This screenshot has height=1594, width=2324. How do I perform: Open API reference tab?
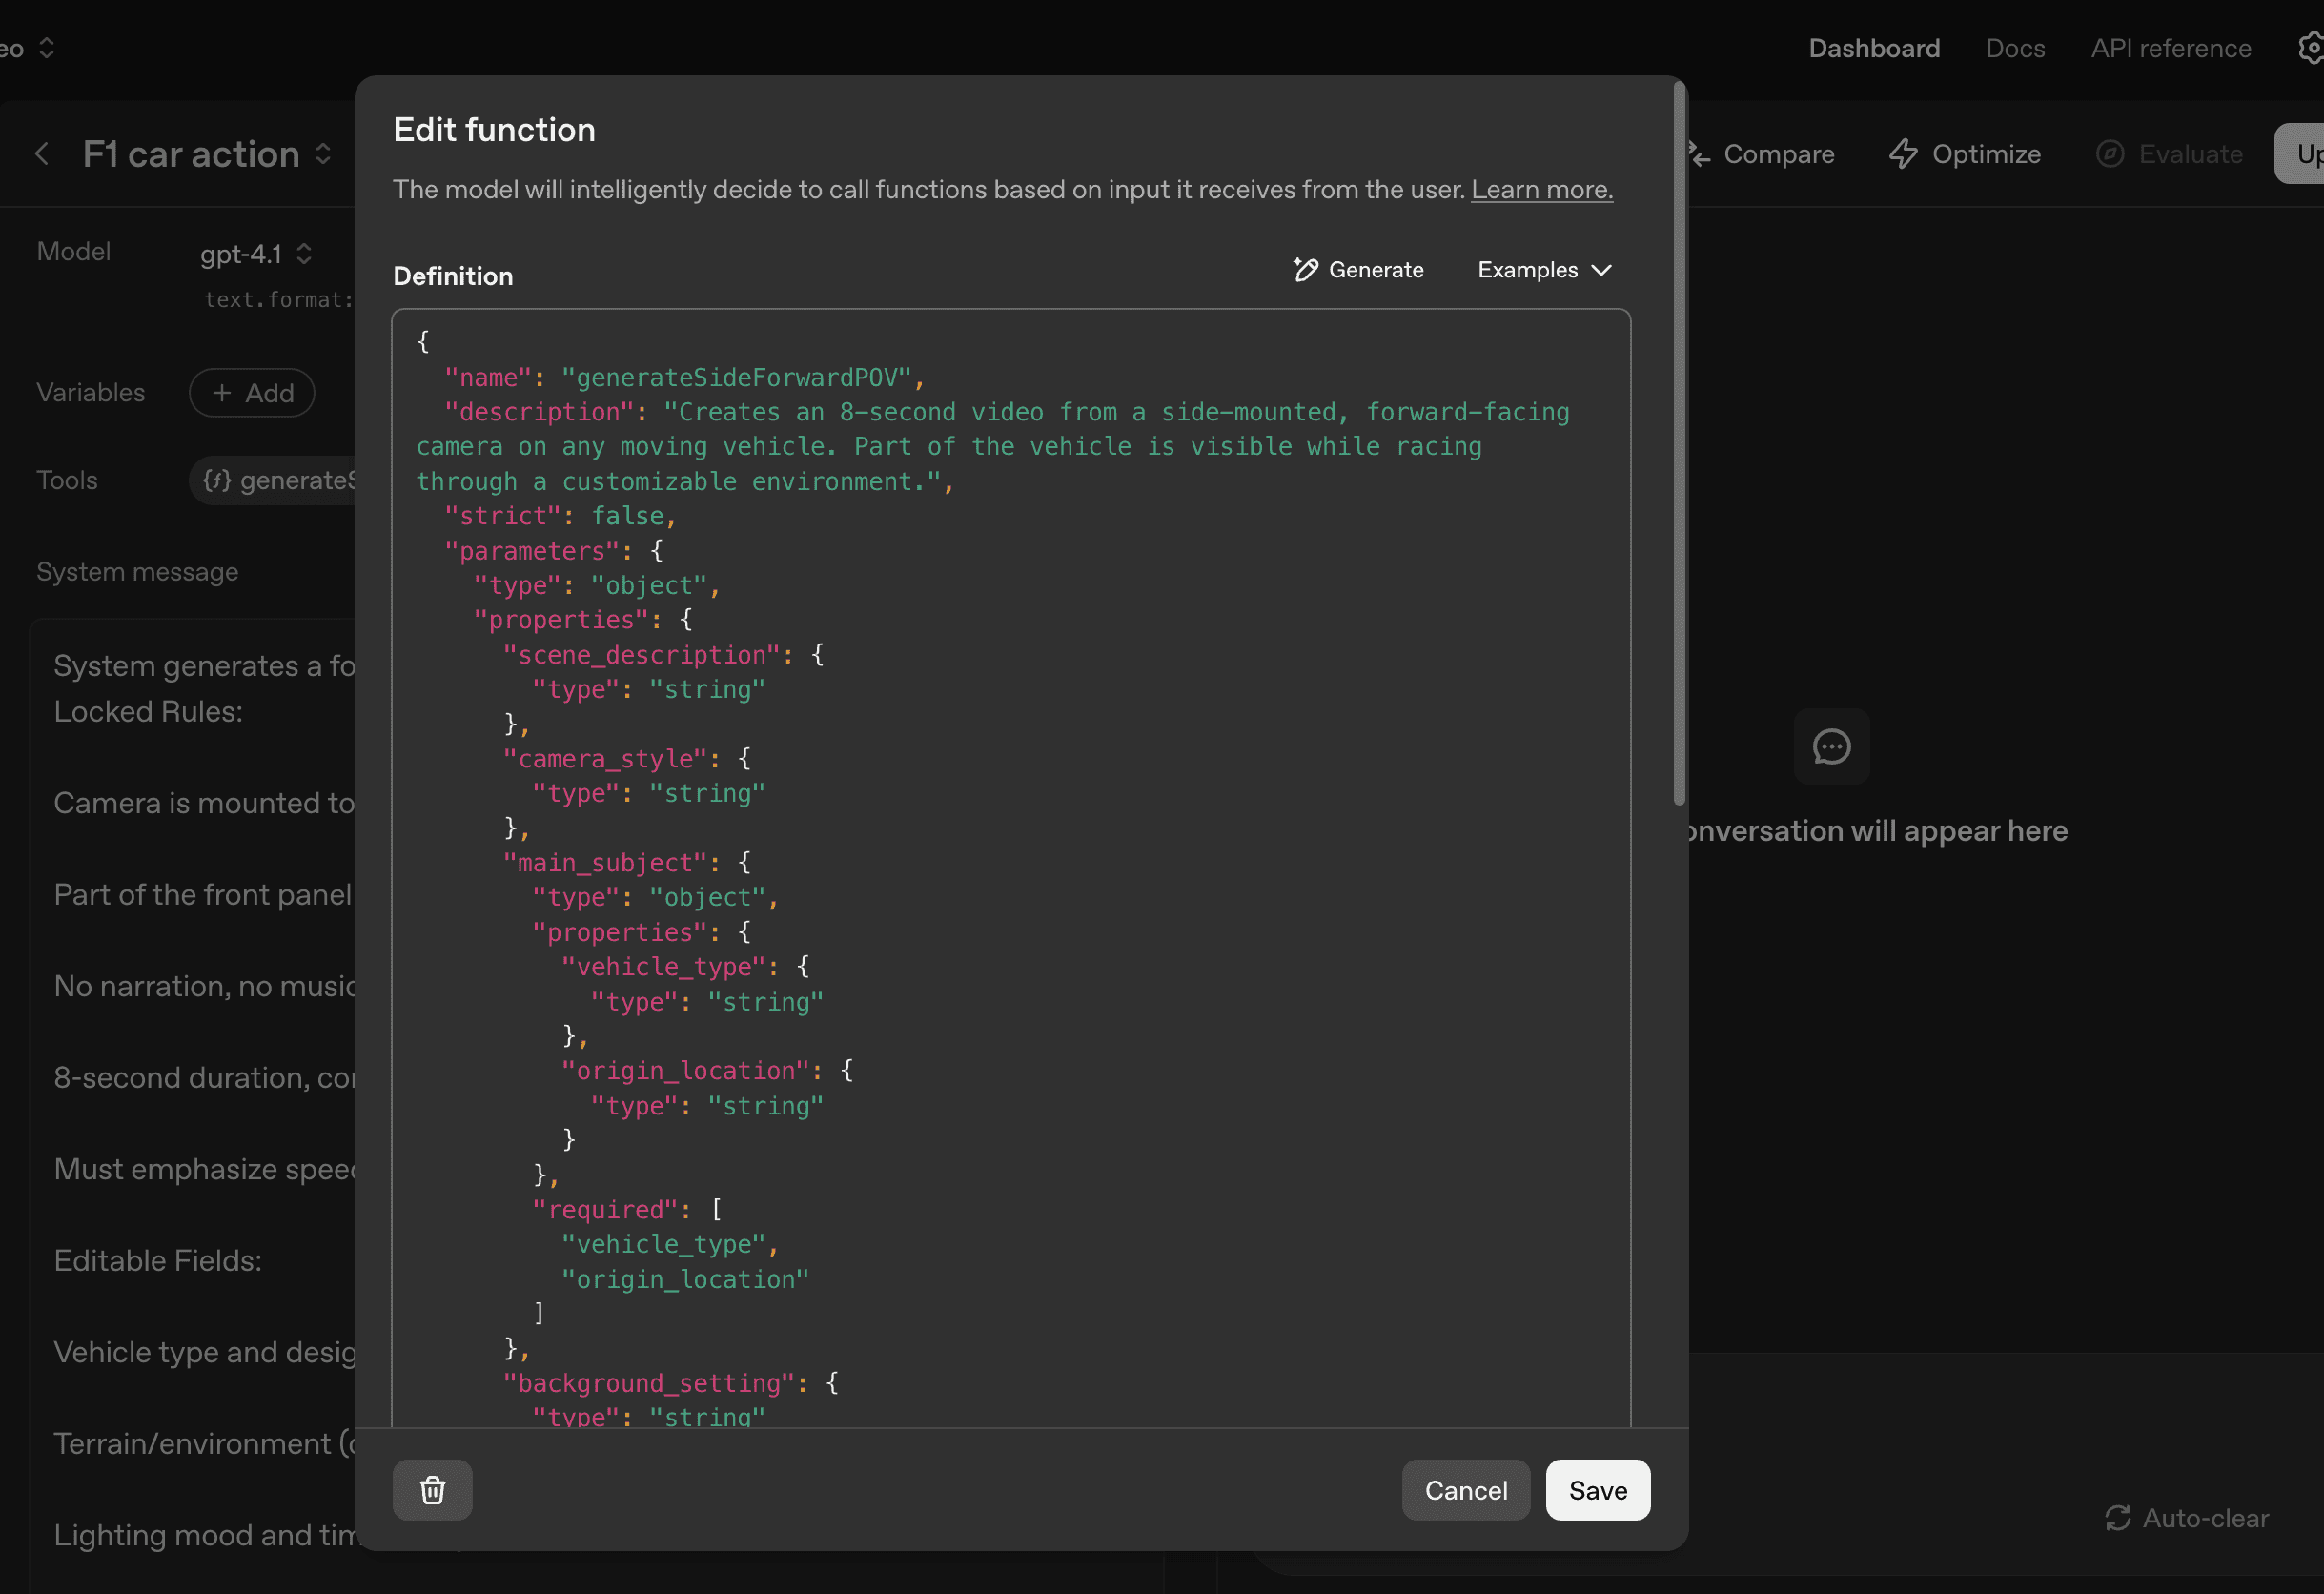[x=2170, y=48]
